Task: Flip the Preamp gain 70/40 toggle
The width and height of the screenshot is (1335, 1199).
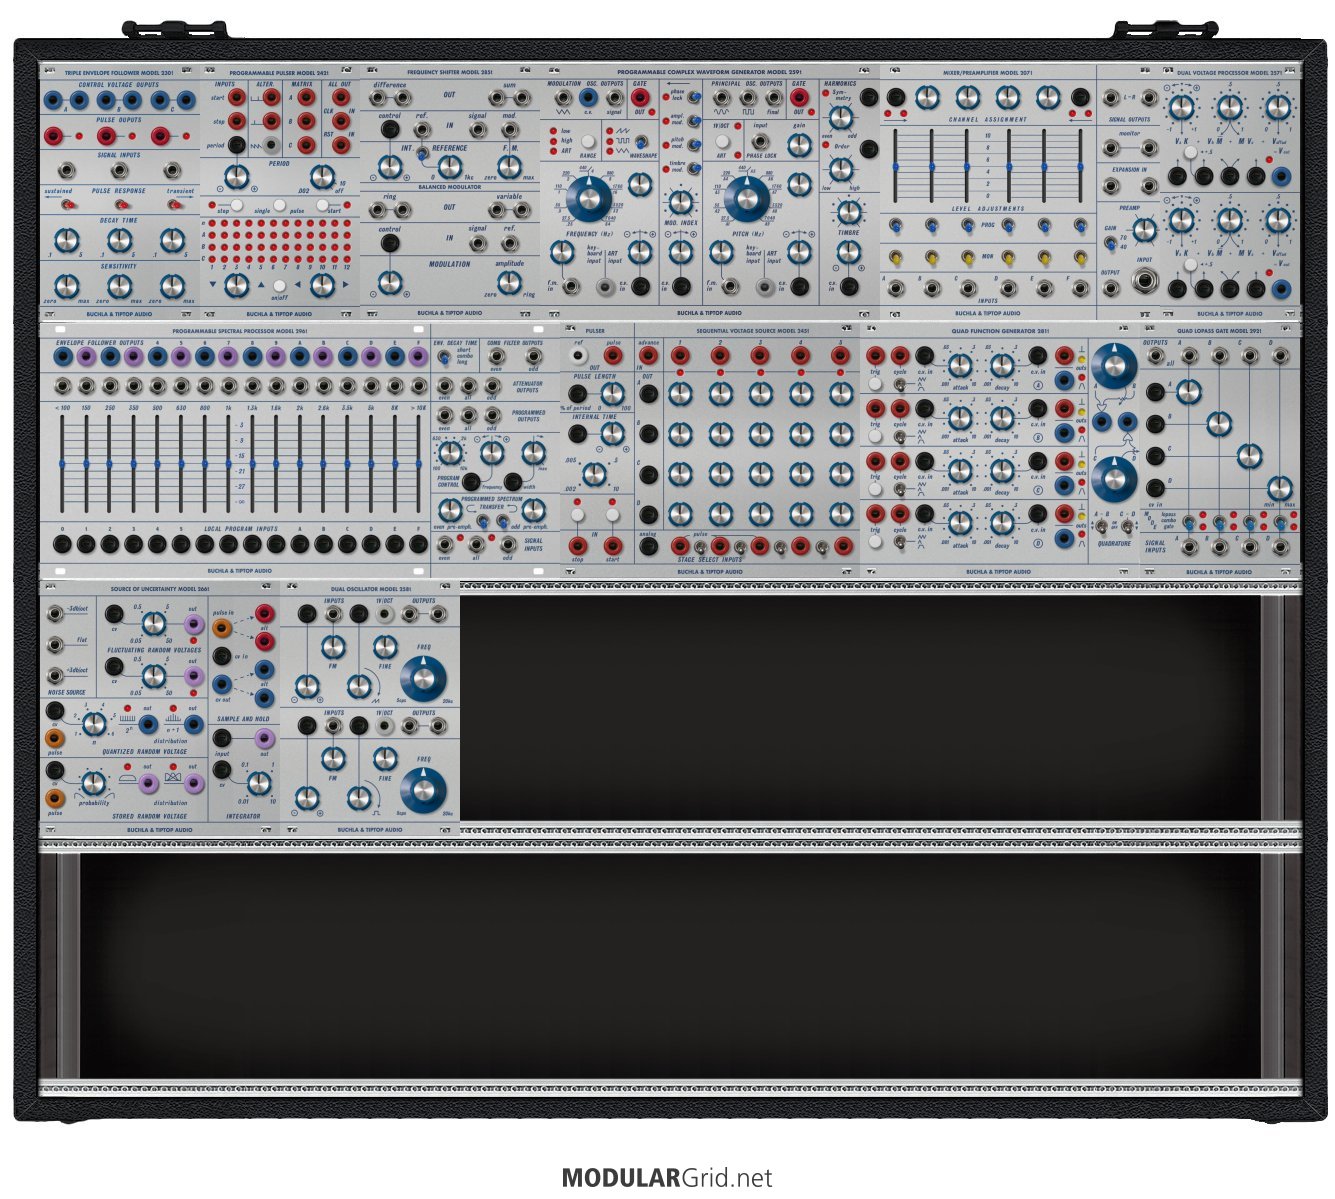Action: 1110,241
